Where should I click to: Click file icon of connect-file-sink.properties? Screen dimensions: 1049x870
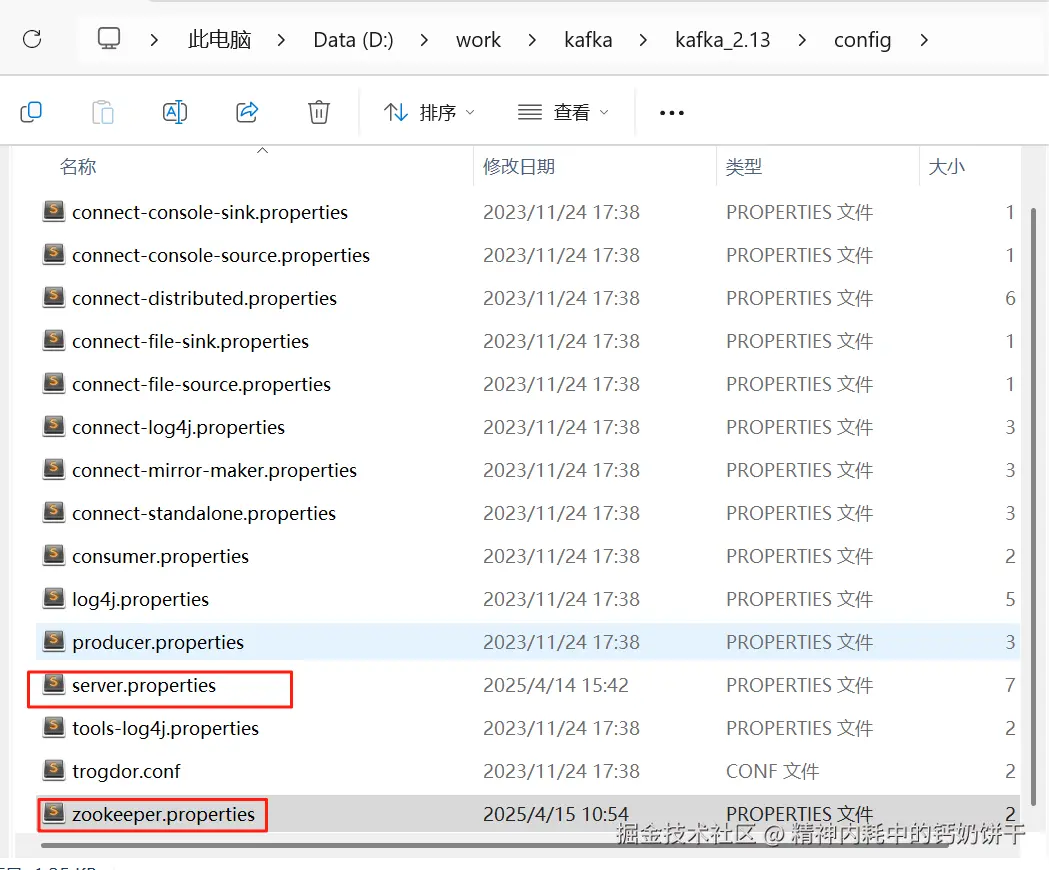point(54,340)
